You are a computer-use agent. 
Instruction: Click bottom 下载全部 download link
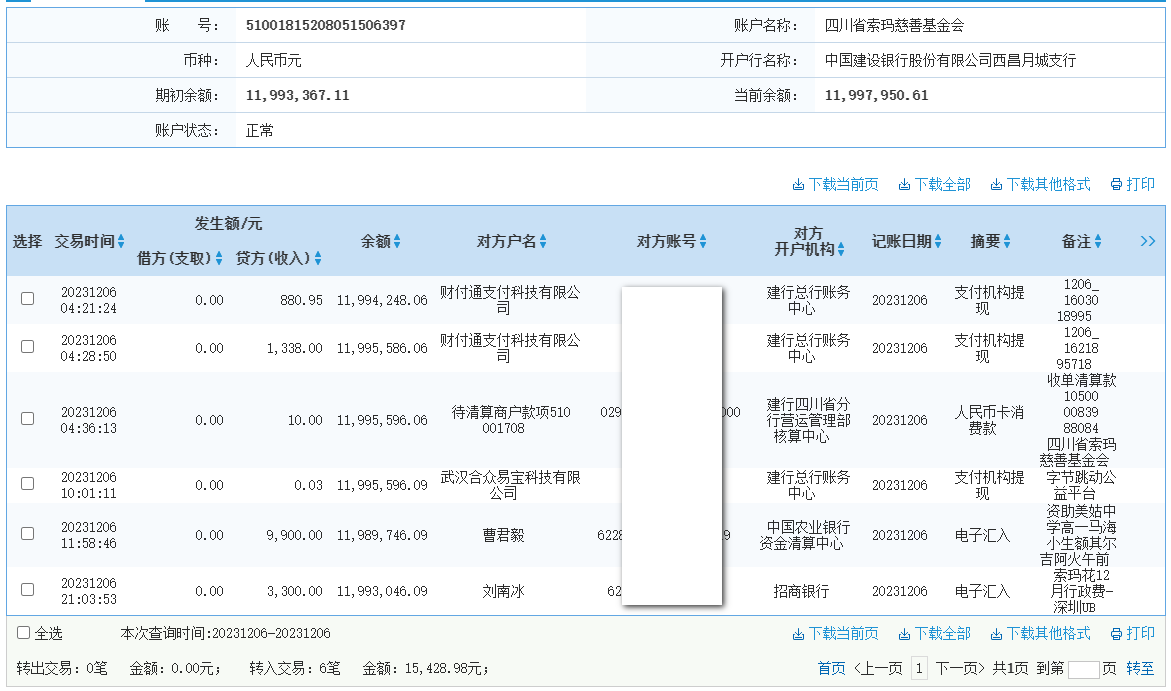[x=934, y=633]
